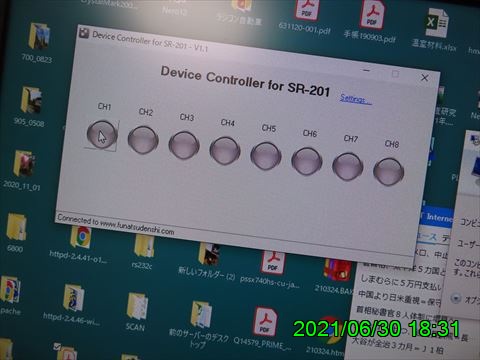Toggle the CH8 channel button
The image size is (480, 360).
389,172
